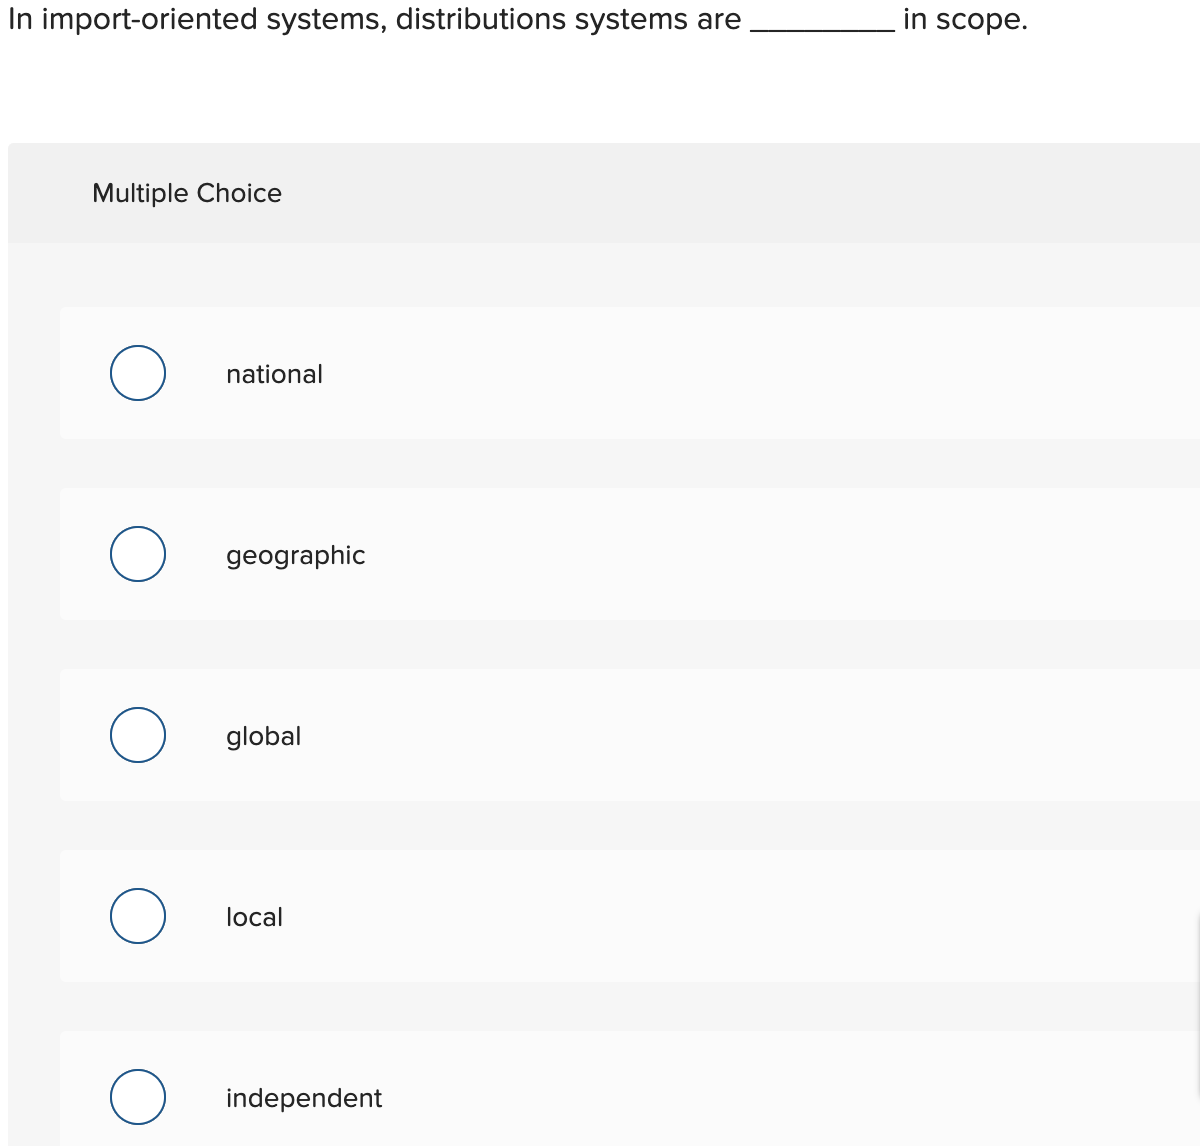Viewport: 1200px width, 1146px height.
Task: Choose the answer labeled local
Action: (253, 916)
